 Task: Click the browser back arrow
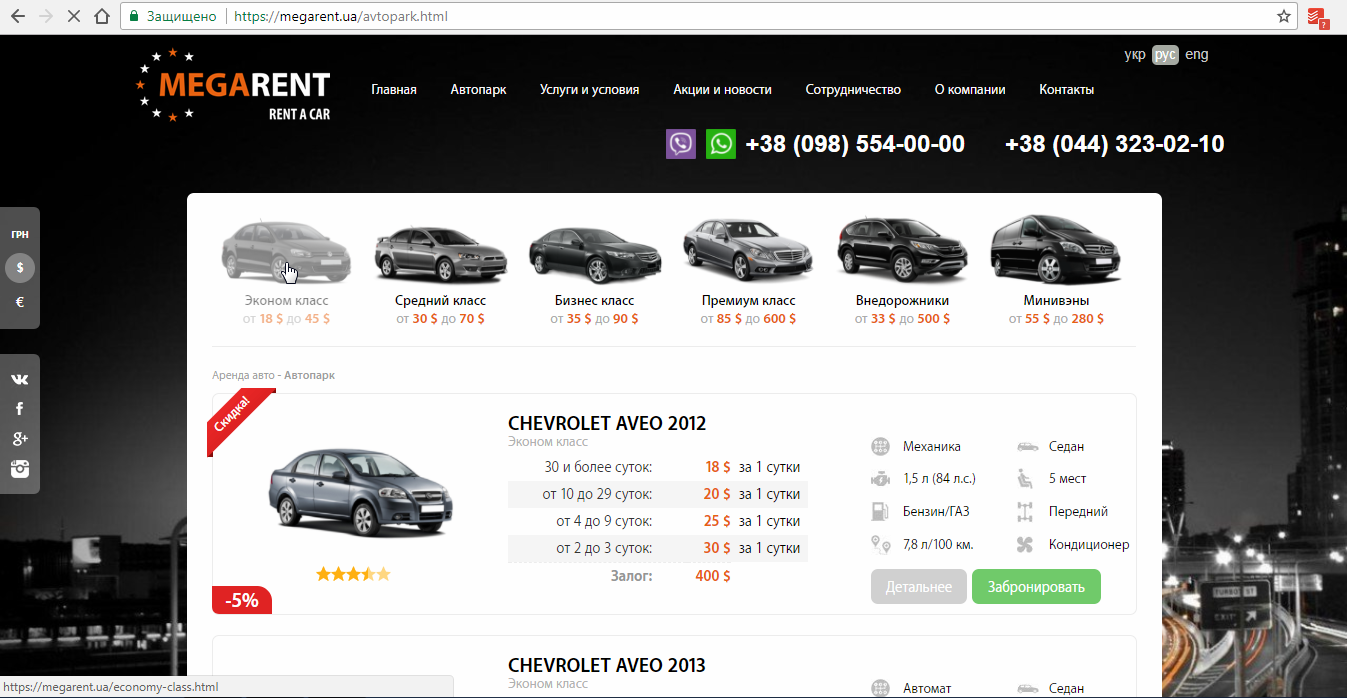coord(17,17)
